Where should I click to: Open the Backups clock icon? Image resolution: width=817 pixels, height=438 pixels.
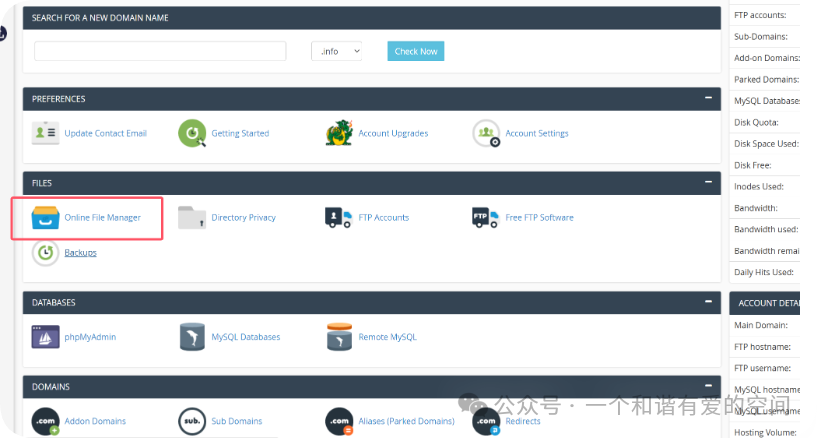click(45, 253)
